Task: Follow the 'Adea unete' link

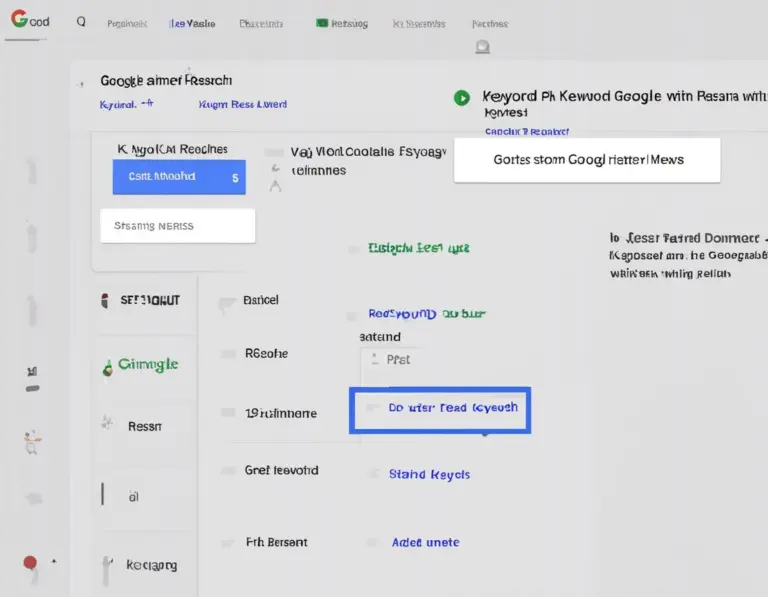Action: (425, 542)
